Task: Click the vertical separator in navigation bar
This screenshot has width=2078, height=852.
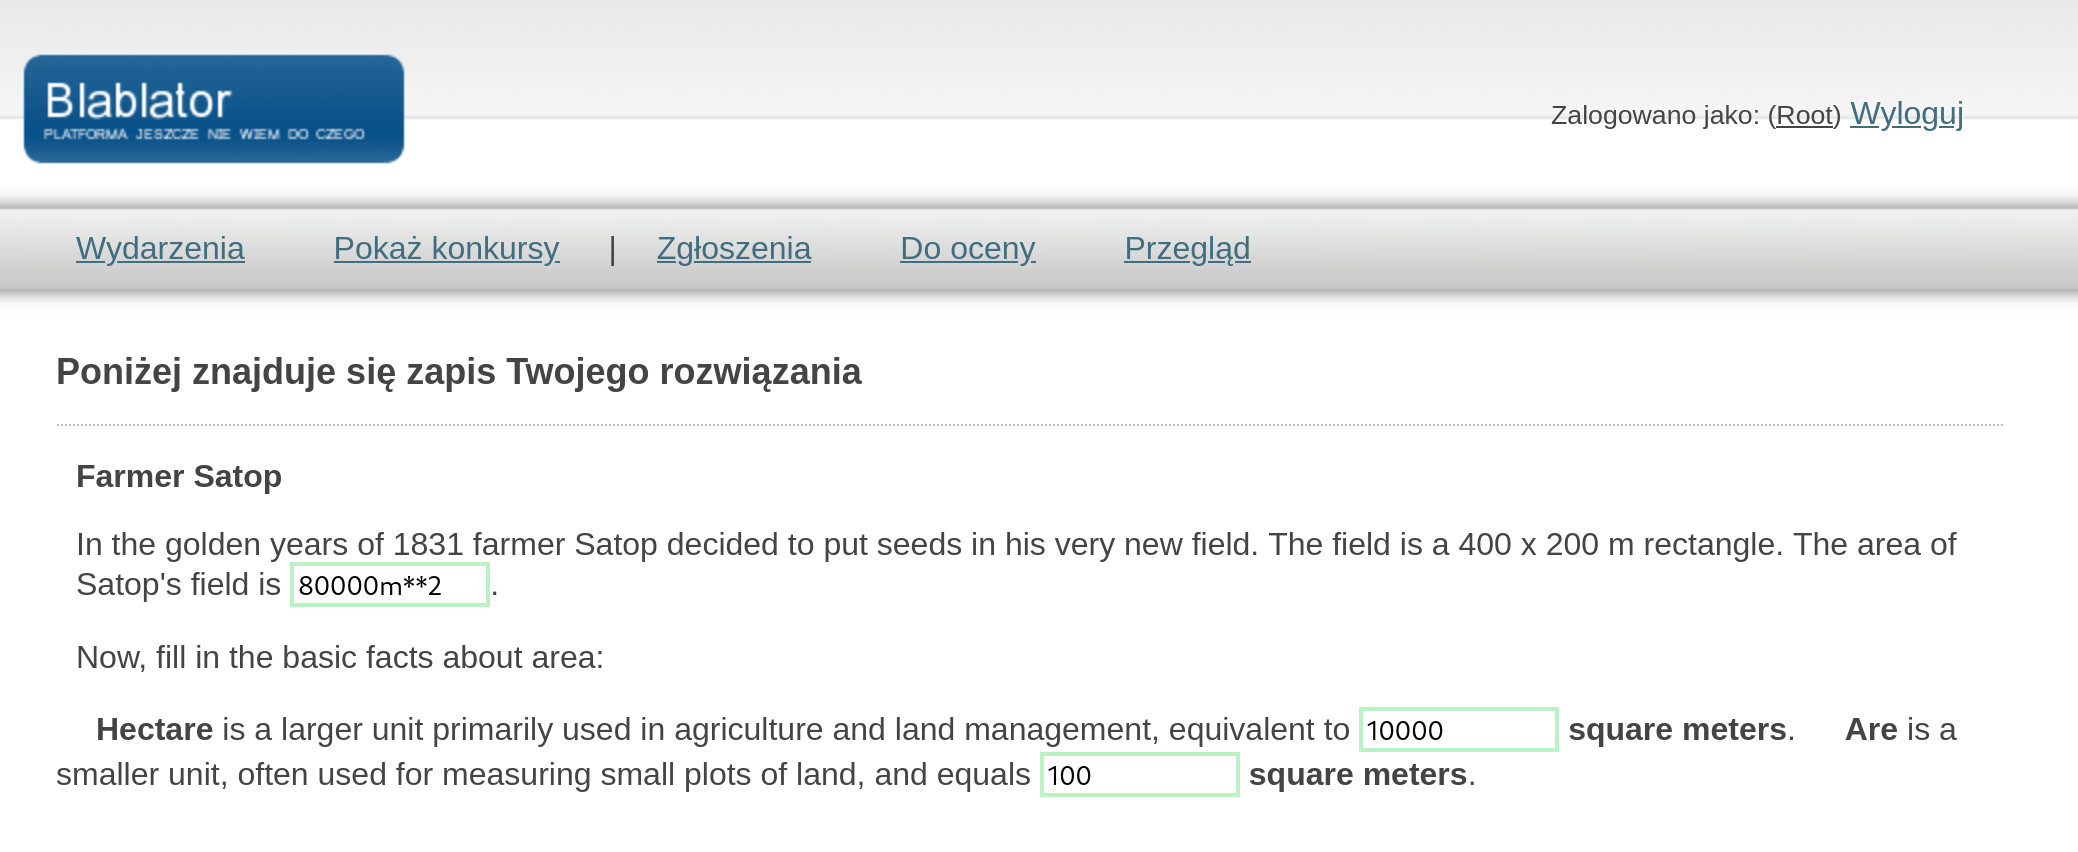Action: [x=612, y=249]
